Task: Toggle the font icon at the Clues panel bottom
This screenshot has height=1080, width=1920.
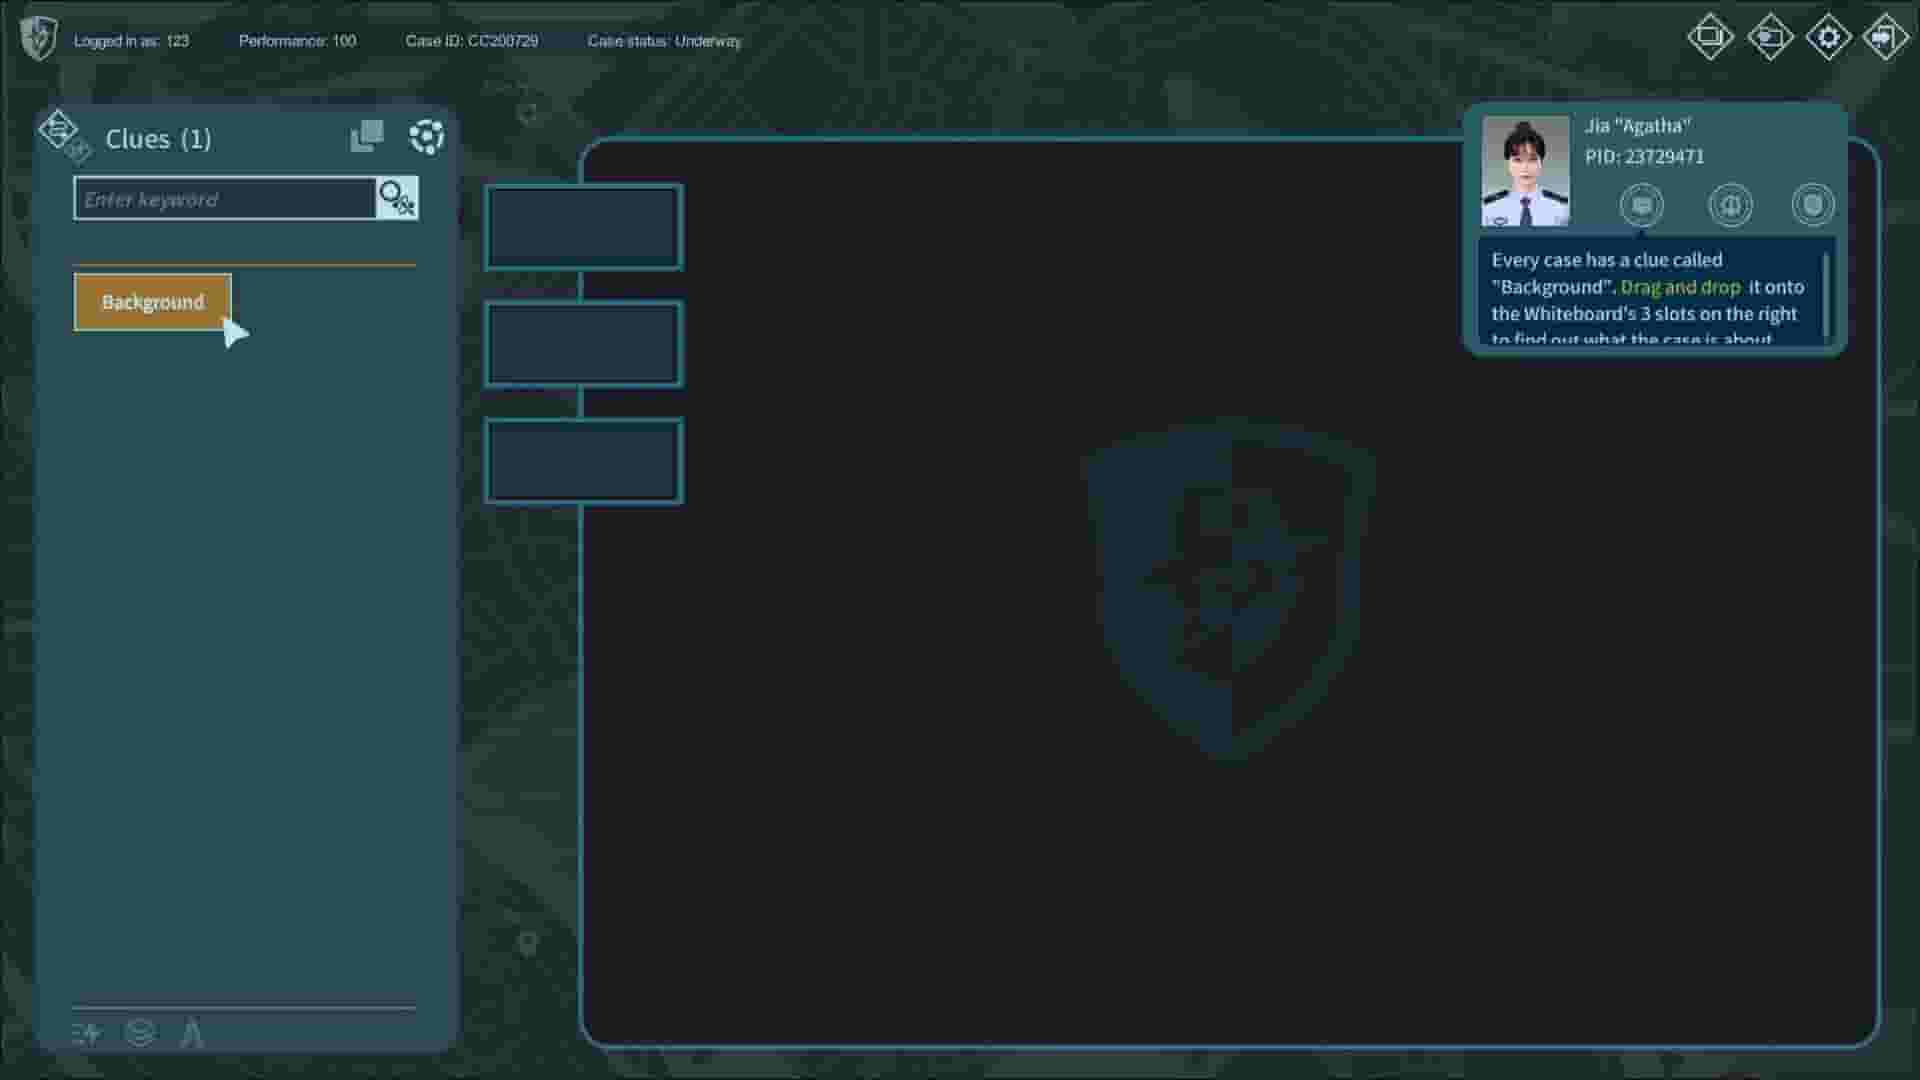Action: point(194,1034)
